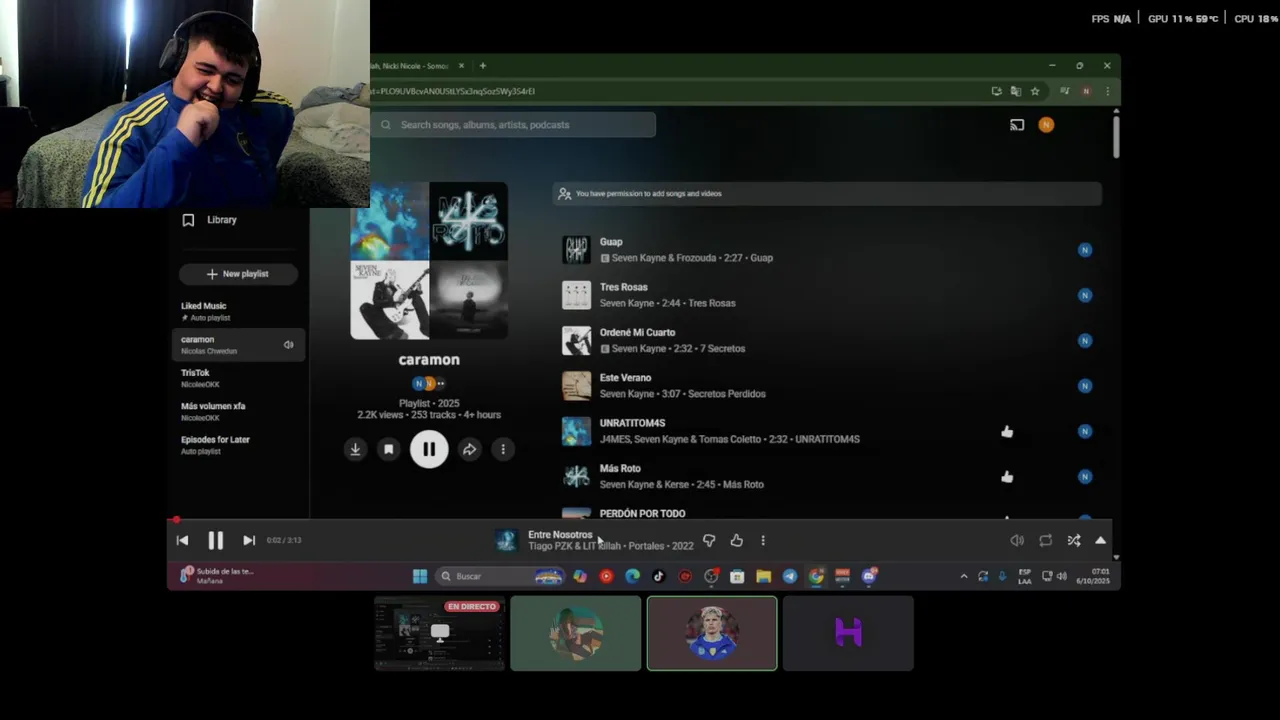Viewport: 1280px width, 720px height.
Task: Toggle repeat mode in player bar
Action: (x=1045, y=540)
